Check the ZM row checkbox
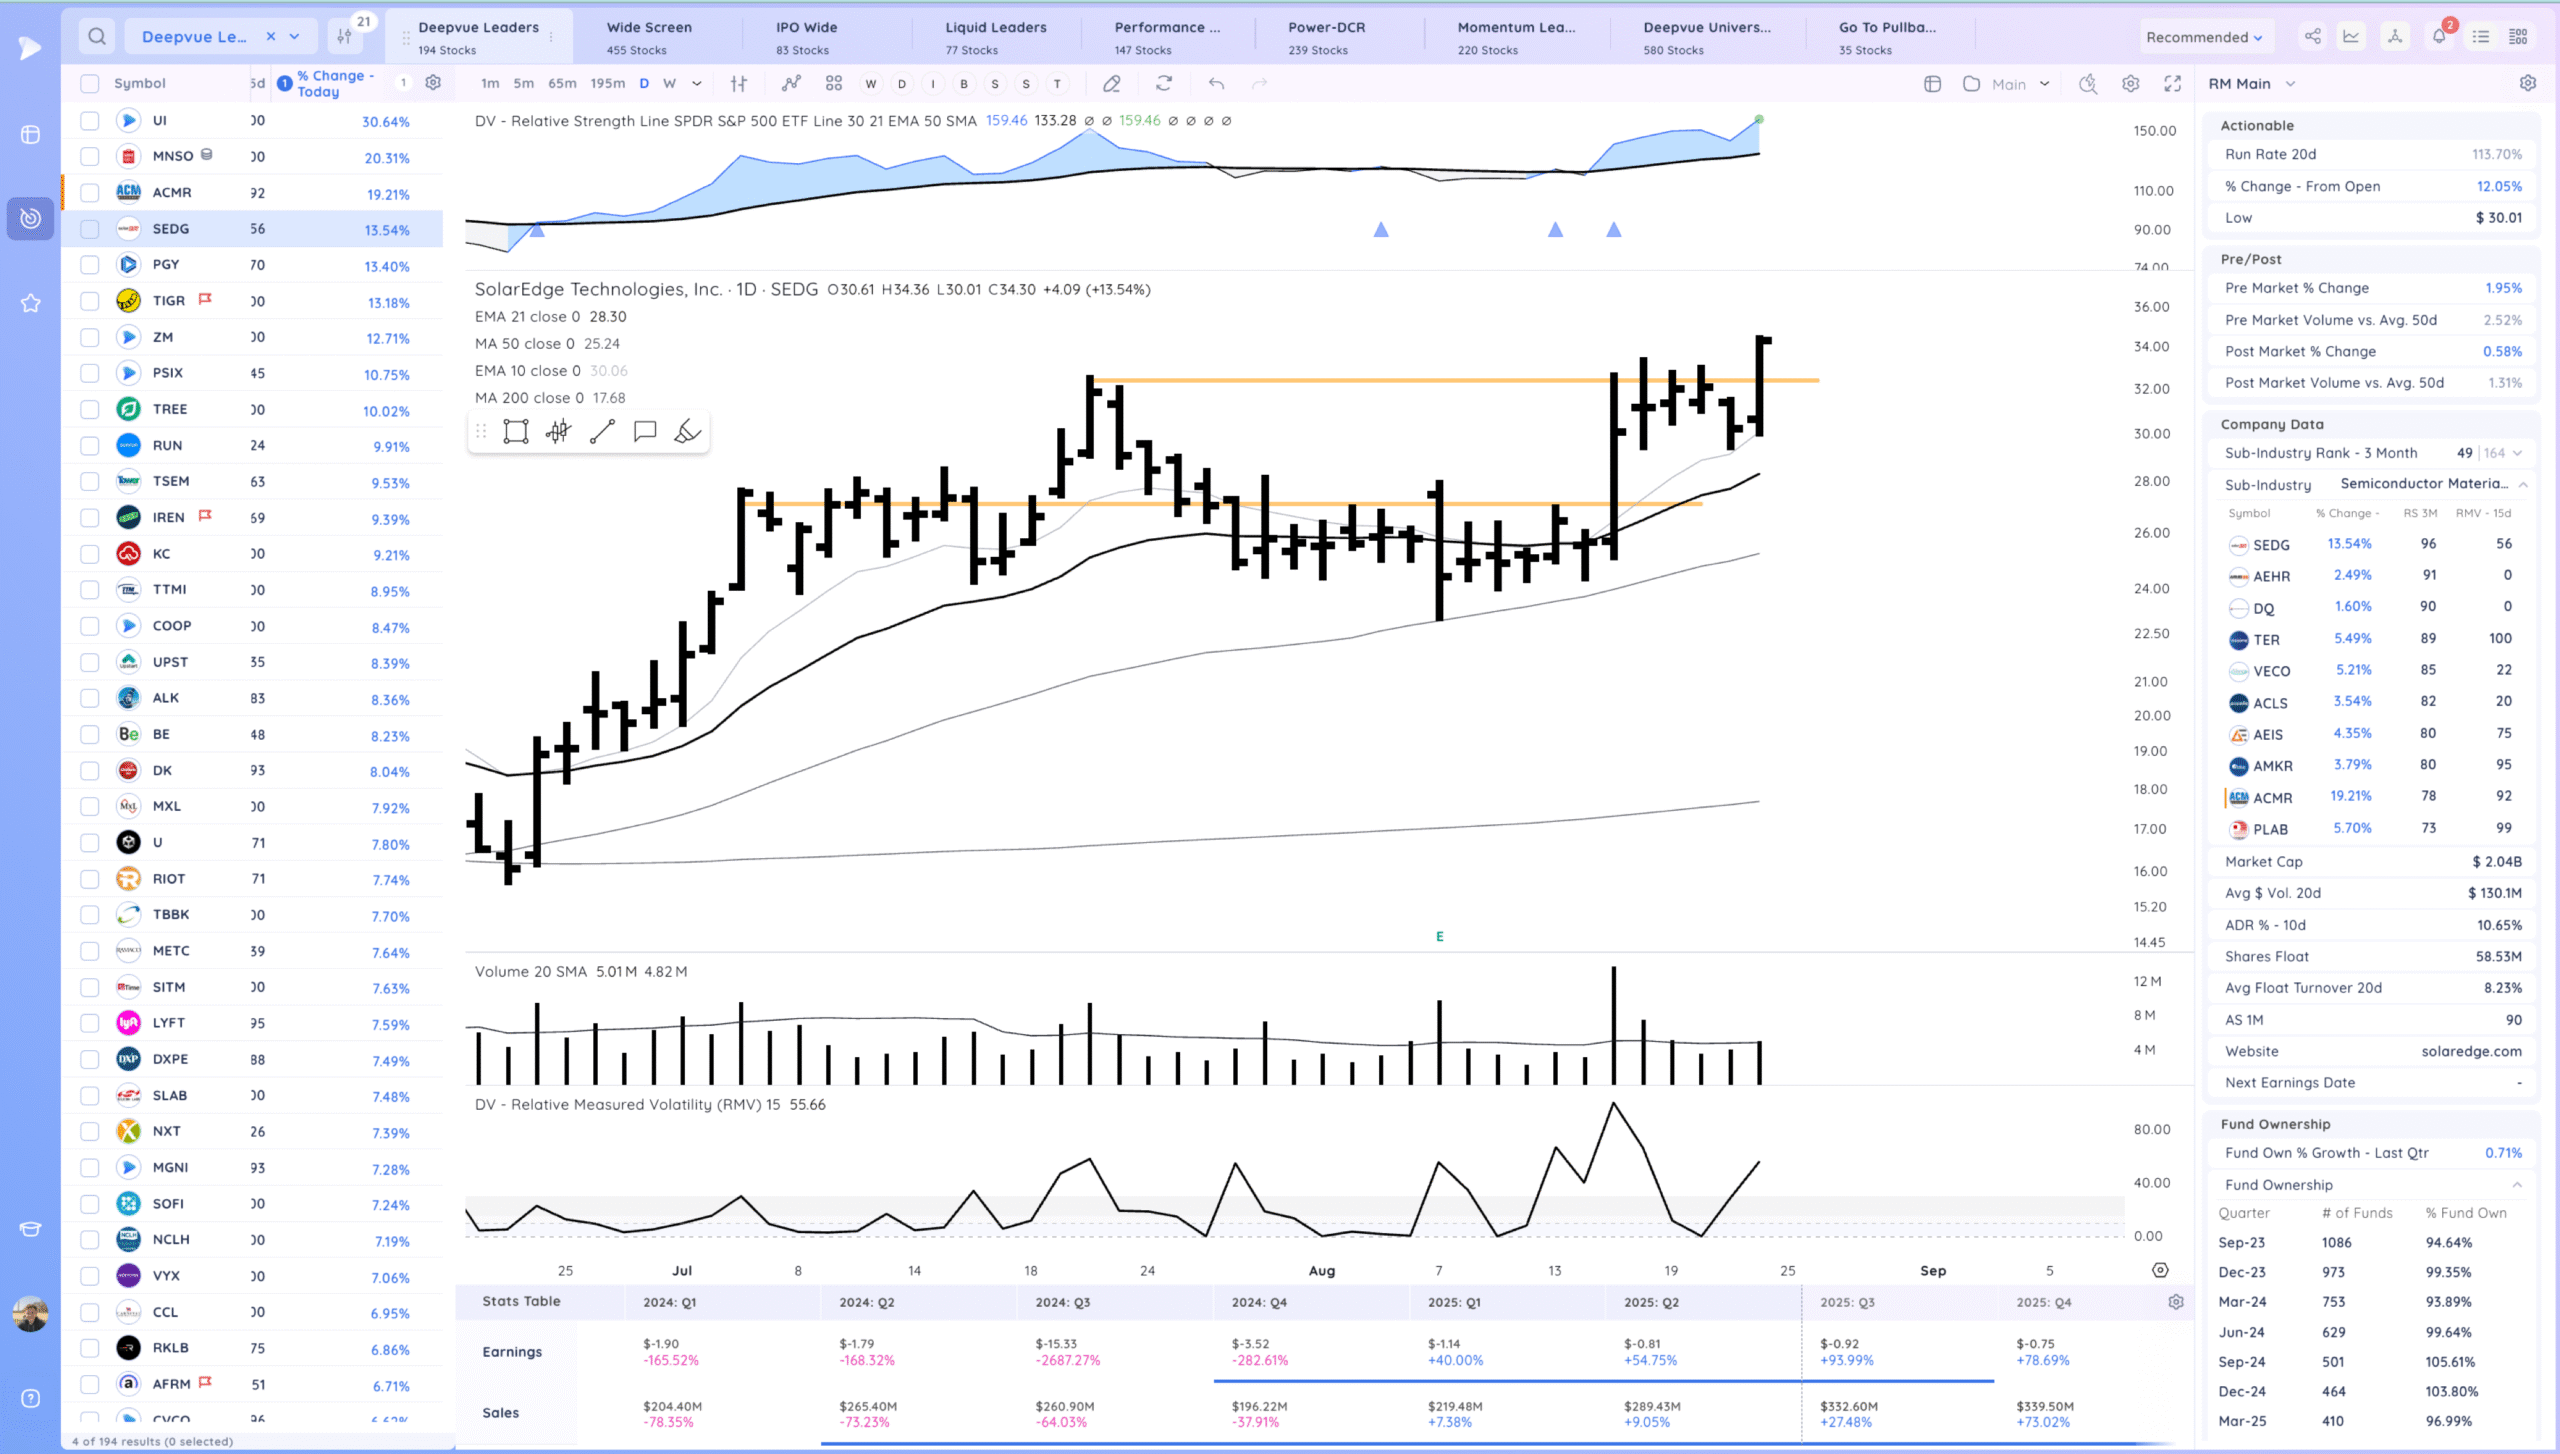Viewport: 2560px width, 1454px height. pos(90,337)
